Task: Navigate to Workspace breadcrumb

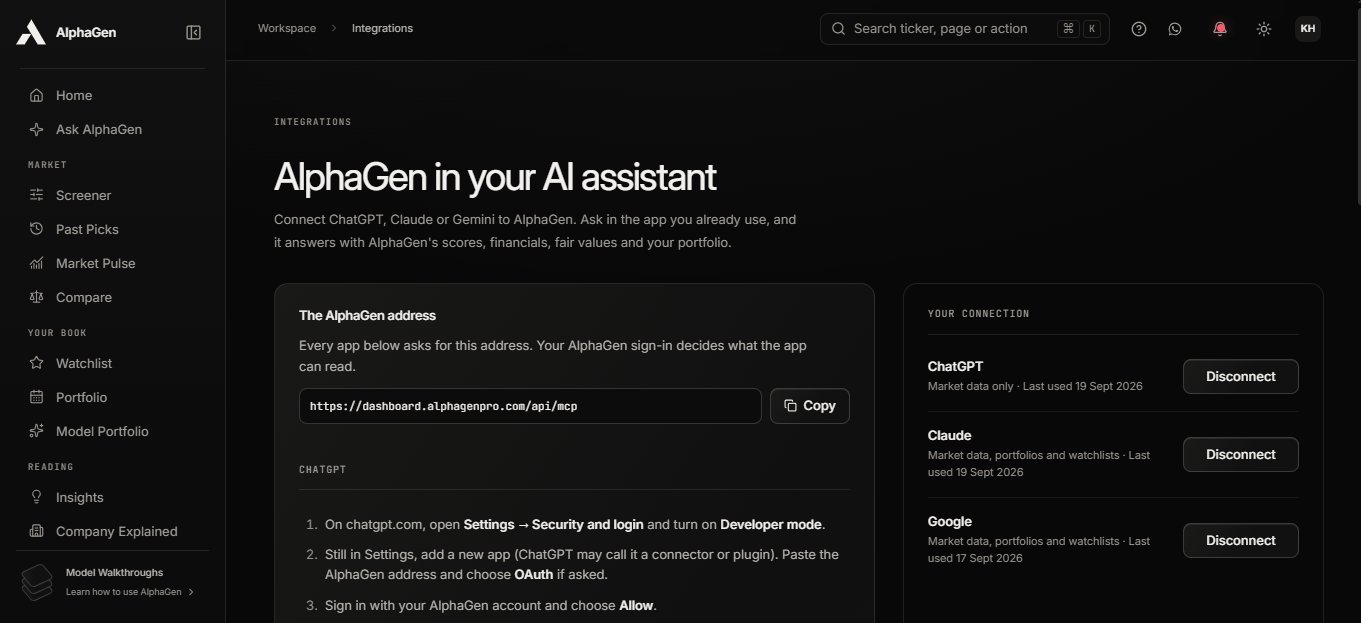Action: (x=287, y=28)
